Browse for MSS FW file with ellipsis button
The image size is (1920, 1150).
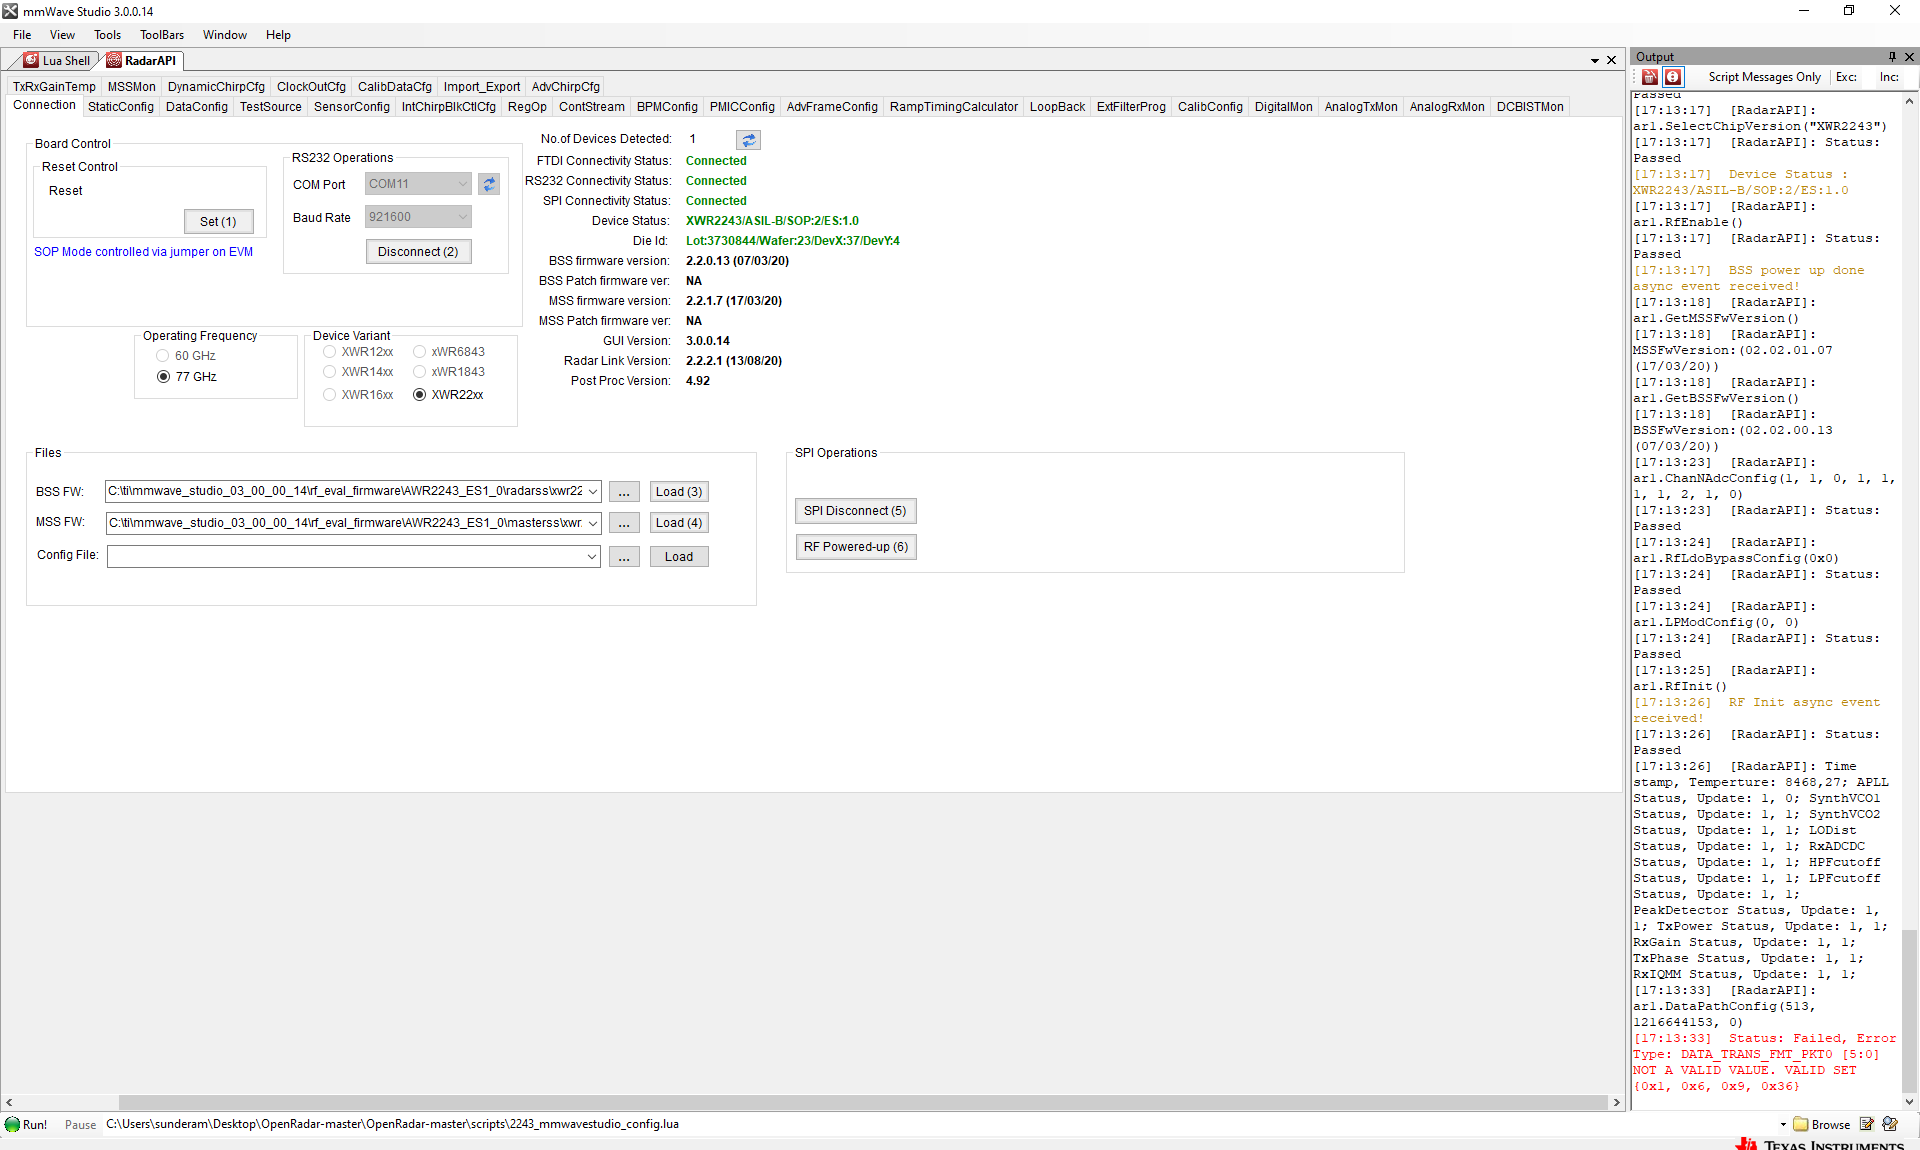624,523
